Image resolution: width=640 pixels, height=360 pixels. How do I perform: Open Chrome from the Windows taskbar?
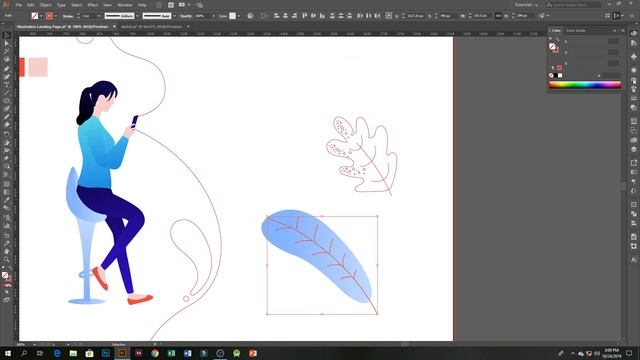point(155,353)
